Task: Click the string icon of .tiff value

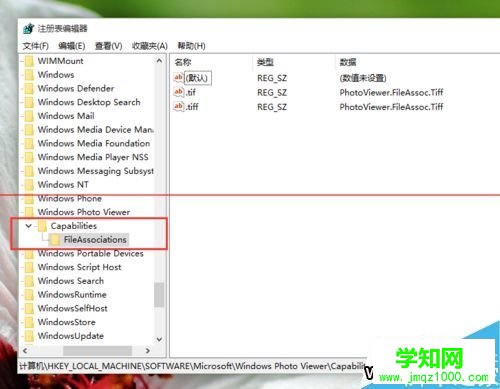Action: pyautogui.click(x=179, y=106)
